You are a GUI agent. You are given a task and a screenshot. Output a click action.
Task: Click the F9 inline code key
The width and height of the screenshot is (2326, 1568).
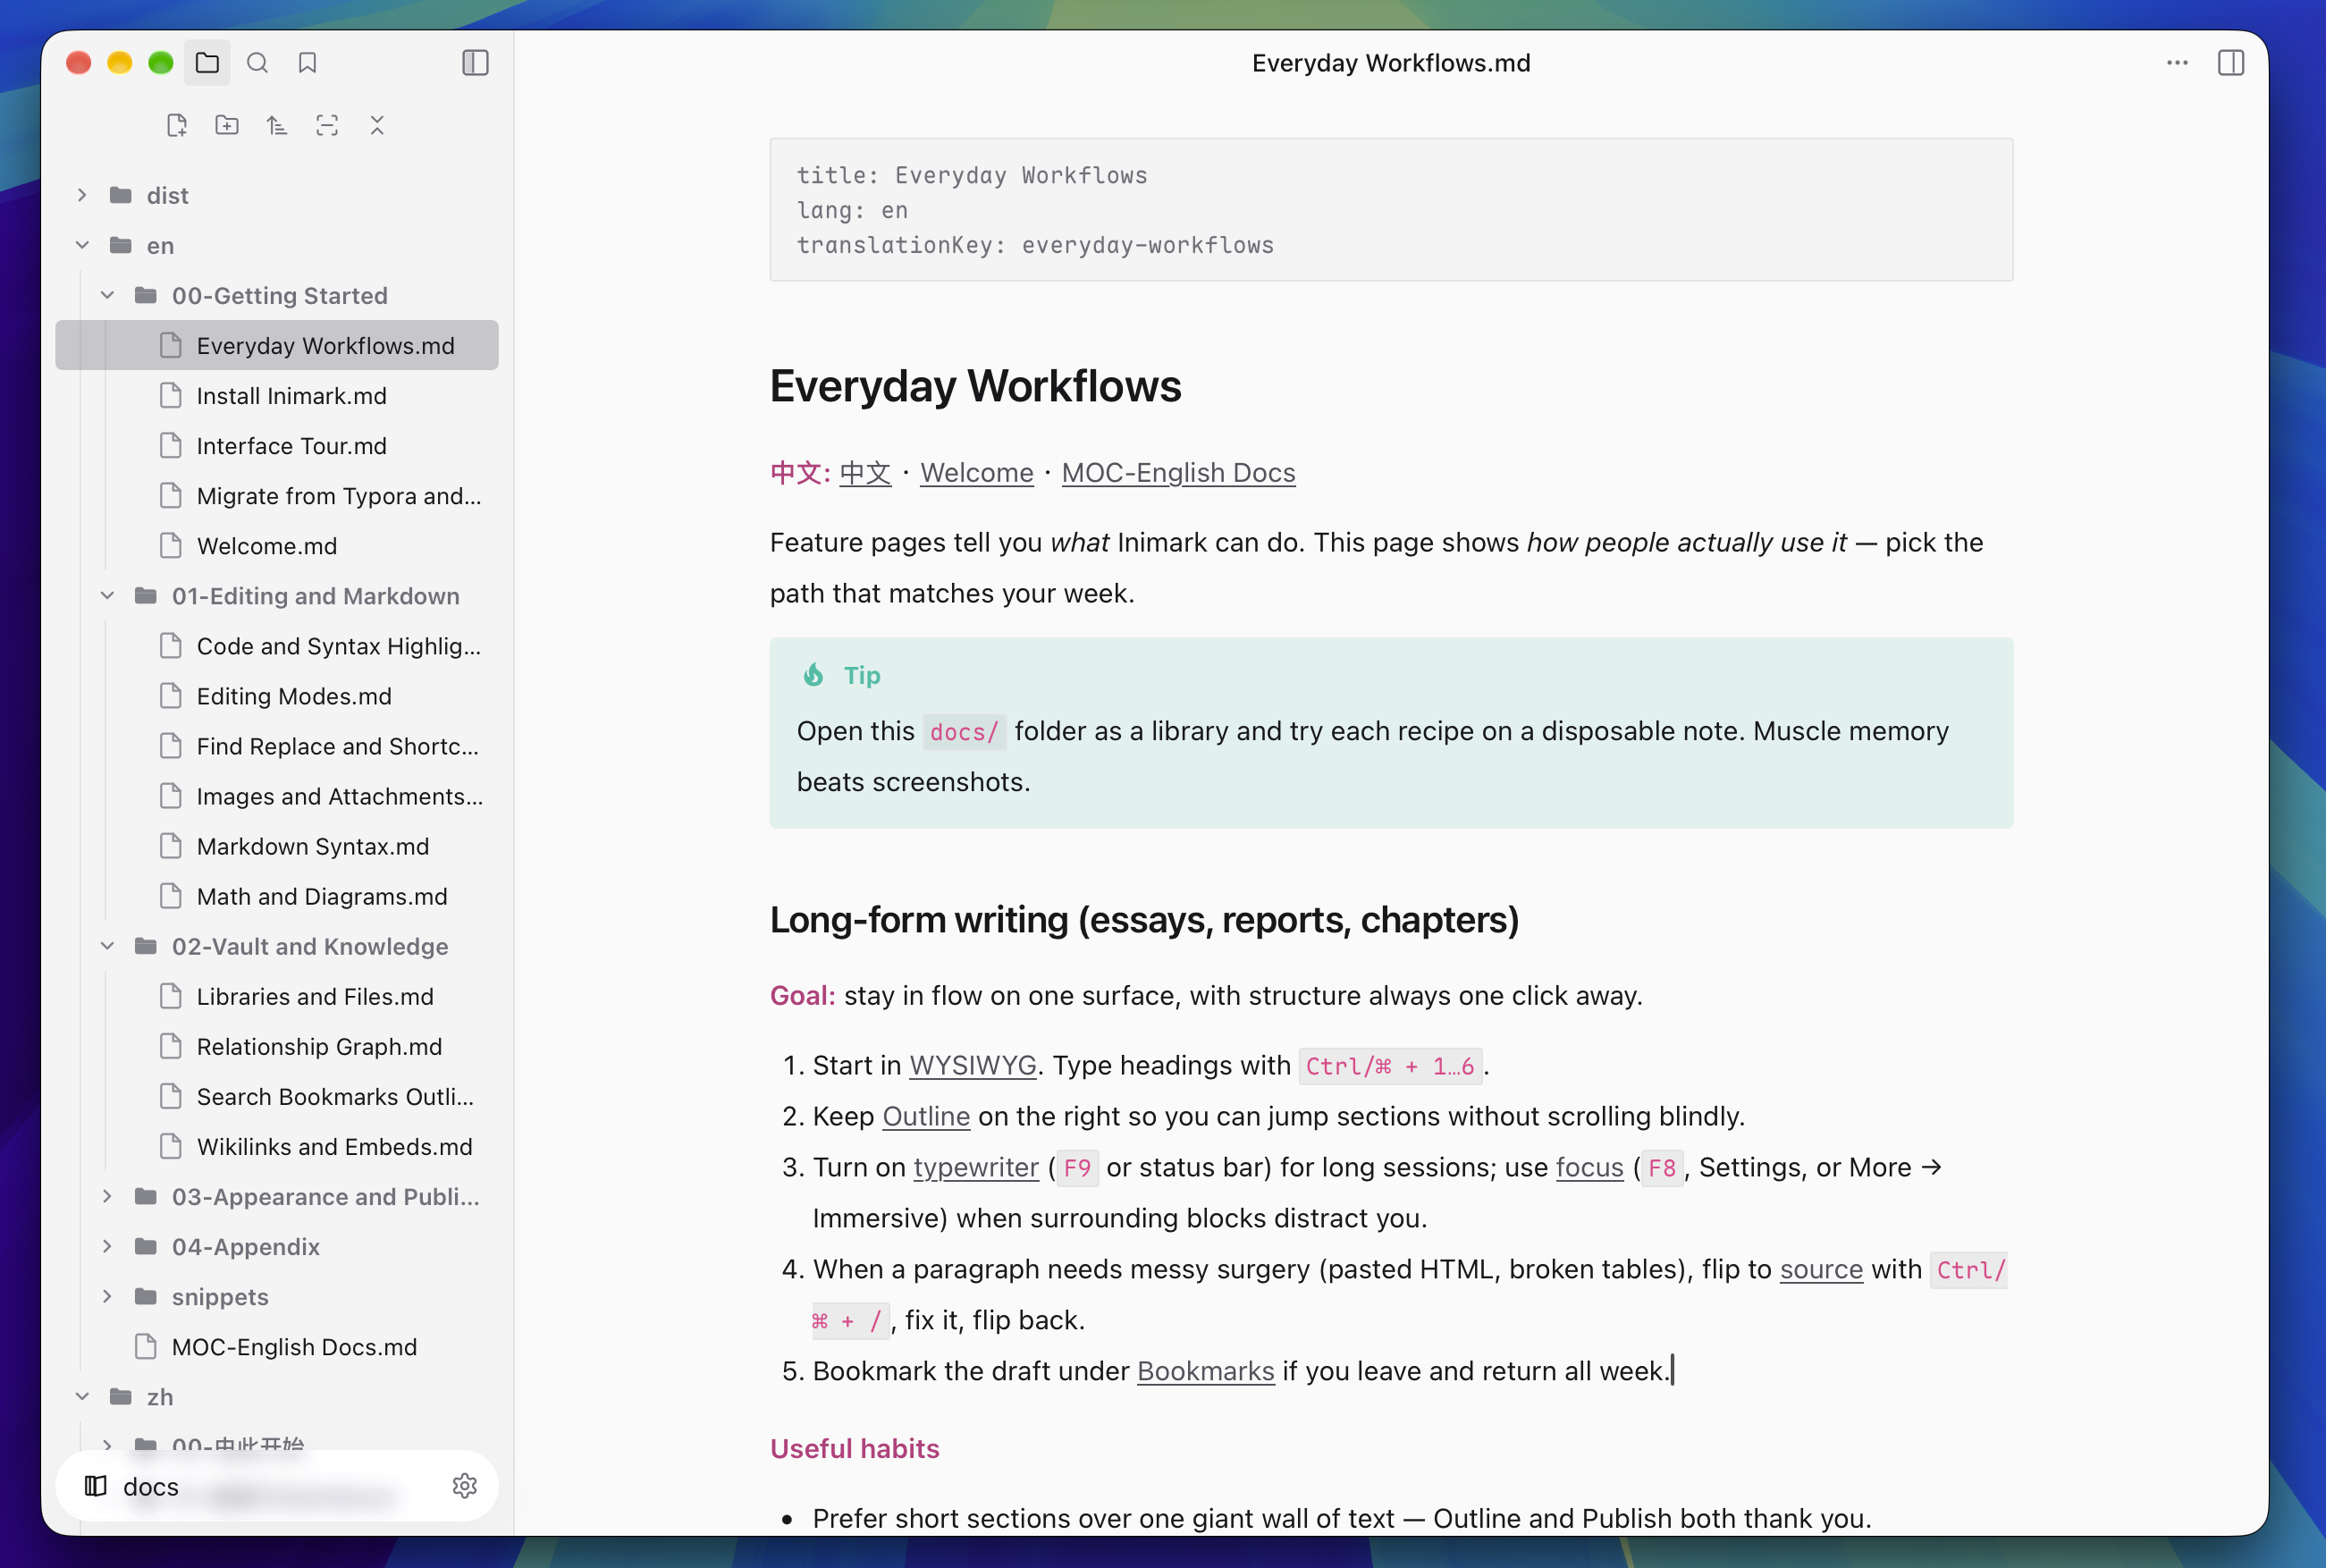coord(1077,1168)
